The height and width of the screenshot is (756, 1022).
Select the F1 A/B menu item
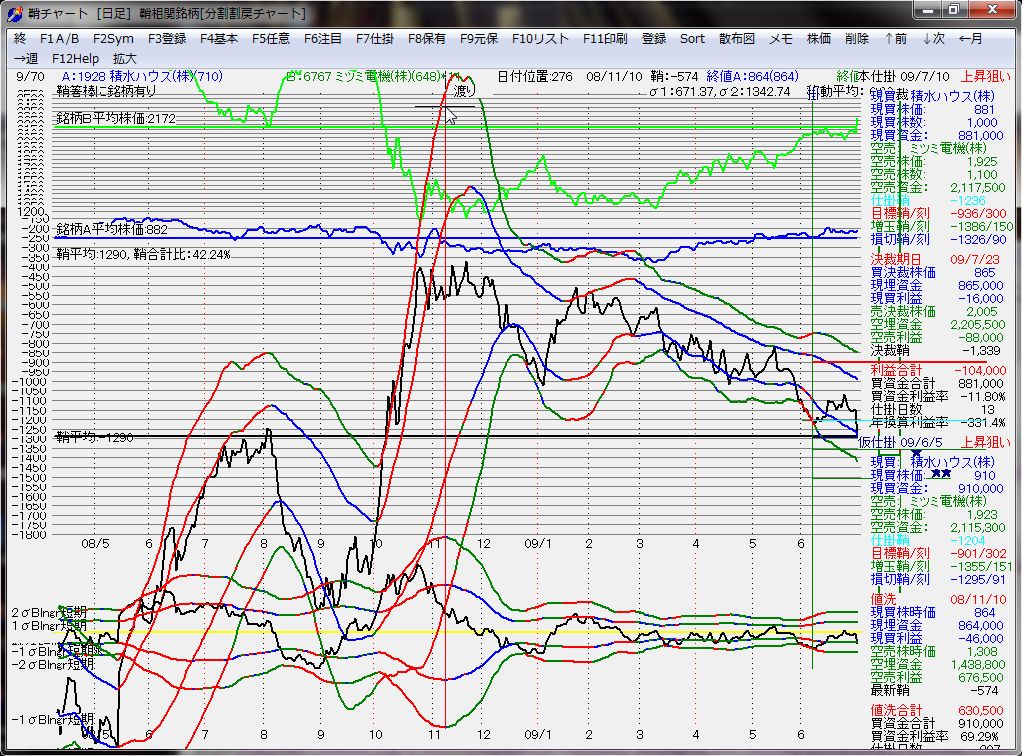[59, 38]
